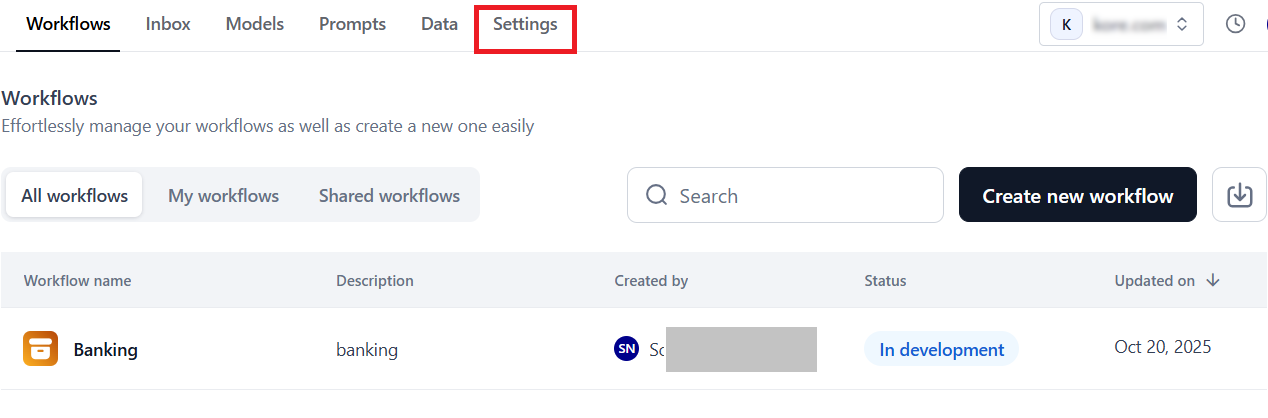Image resolution: width=1268 pixels, height=418 pixels.
Task: Sort by Updated on arrow
Action: click(x=1213, y=281)
